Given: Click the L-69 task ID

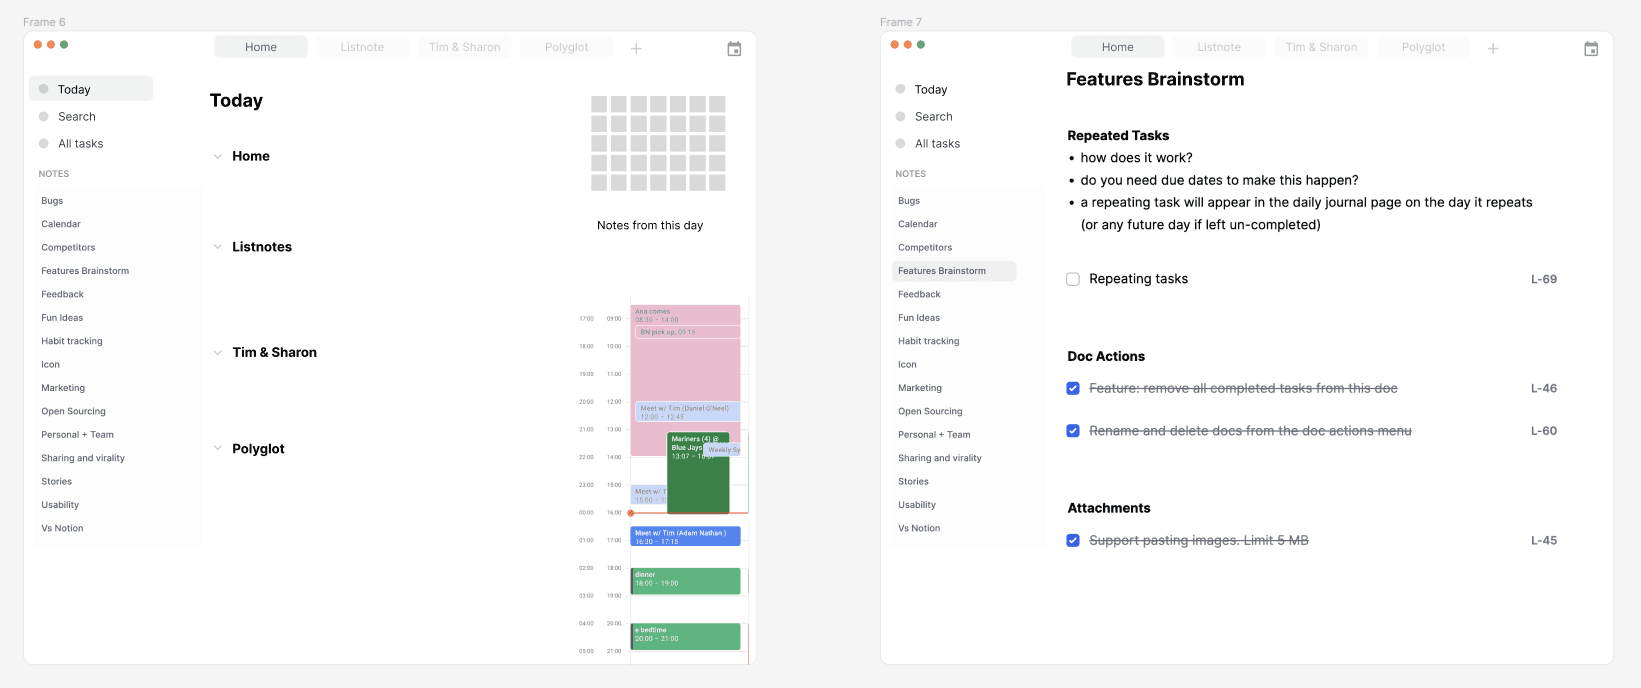Looking at the screenshot, I should [x=1544, y=279].
